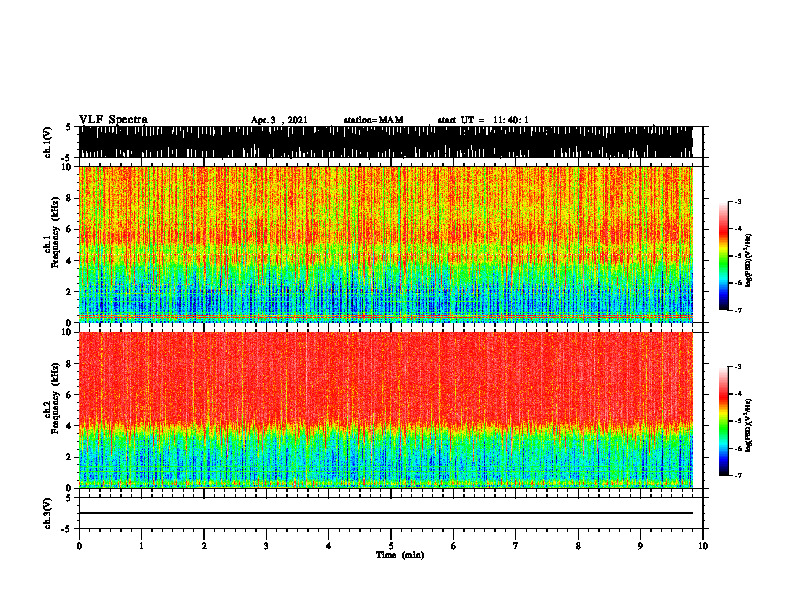Image resolution: width=792 pixels, height=612 pixels.
Task: Select the "Apr. 3 , 2021" date text
Action: pyautogui.click(x=279, y=120)
